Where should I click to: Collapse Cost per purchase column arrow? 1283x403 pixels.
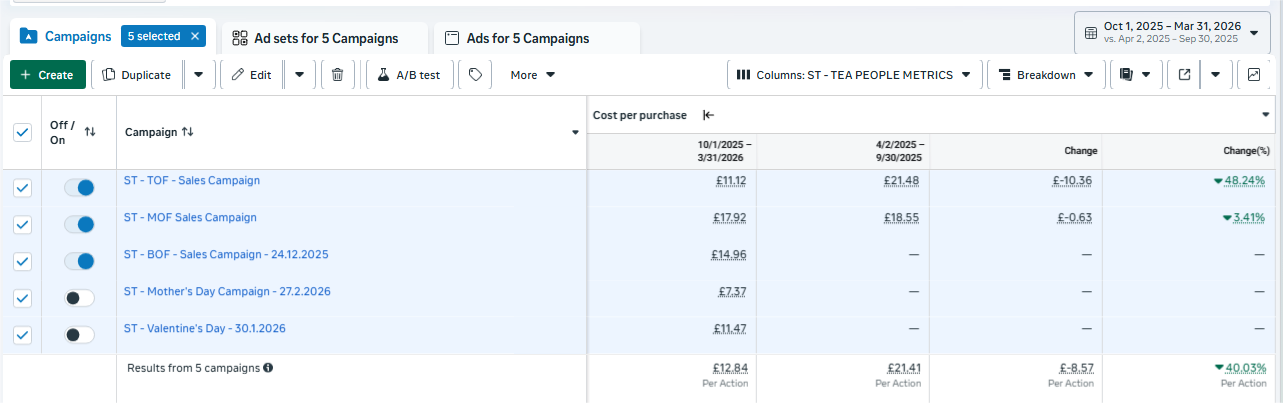[708, 115]
